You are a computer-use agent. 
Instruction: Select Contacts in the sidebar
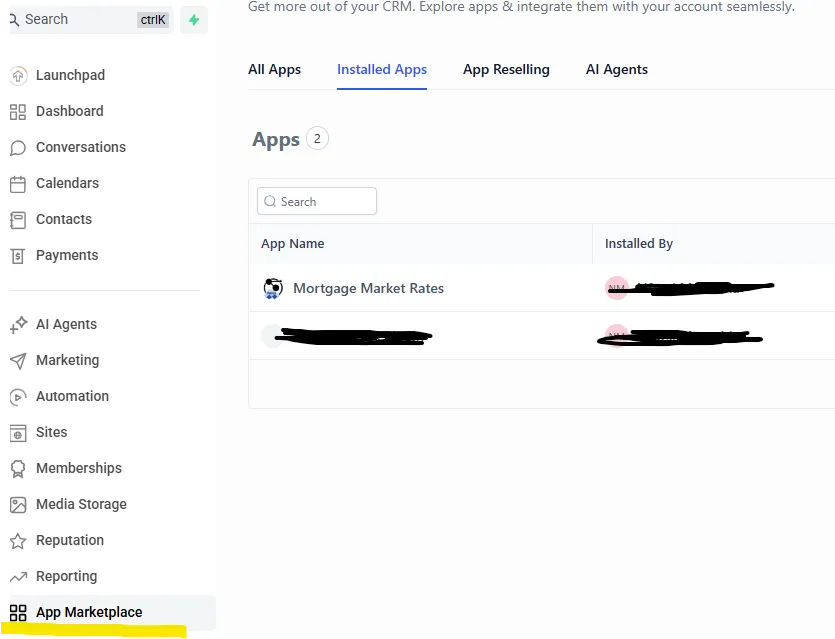[x=64, y=219]
